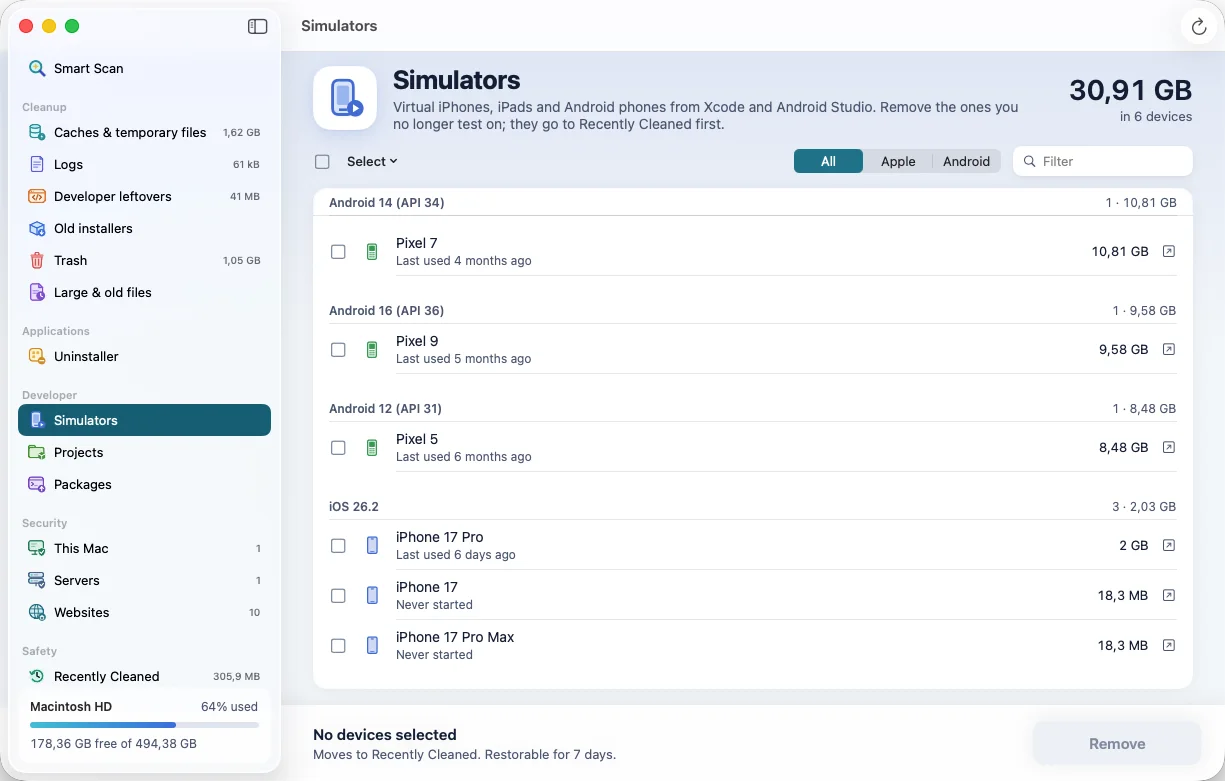Expand the Select dropdown menu
Screen dimensions: 1225x781
point(372,161)
